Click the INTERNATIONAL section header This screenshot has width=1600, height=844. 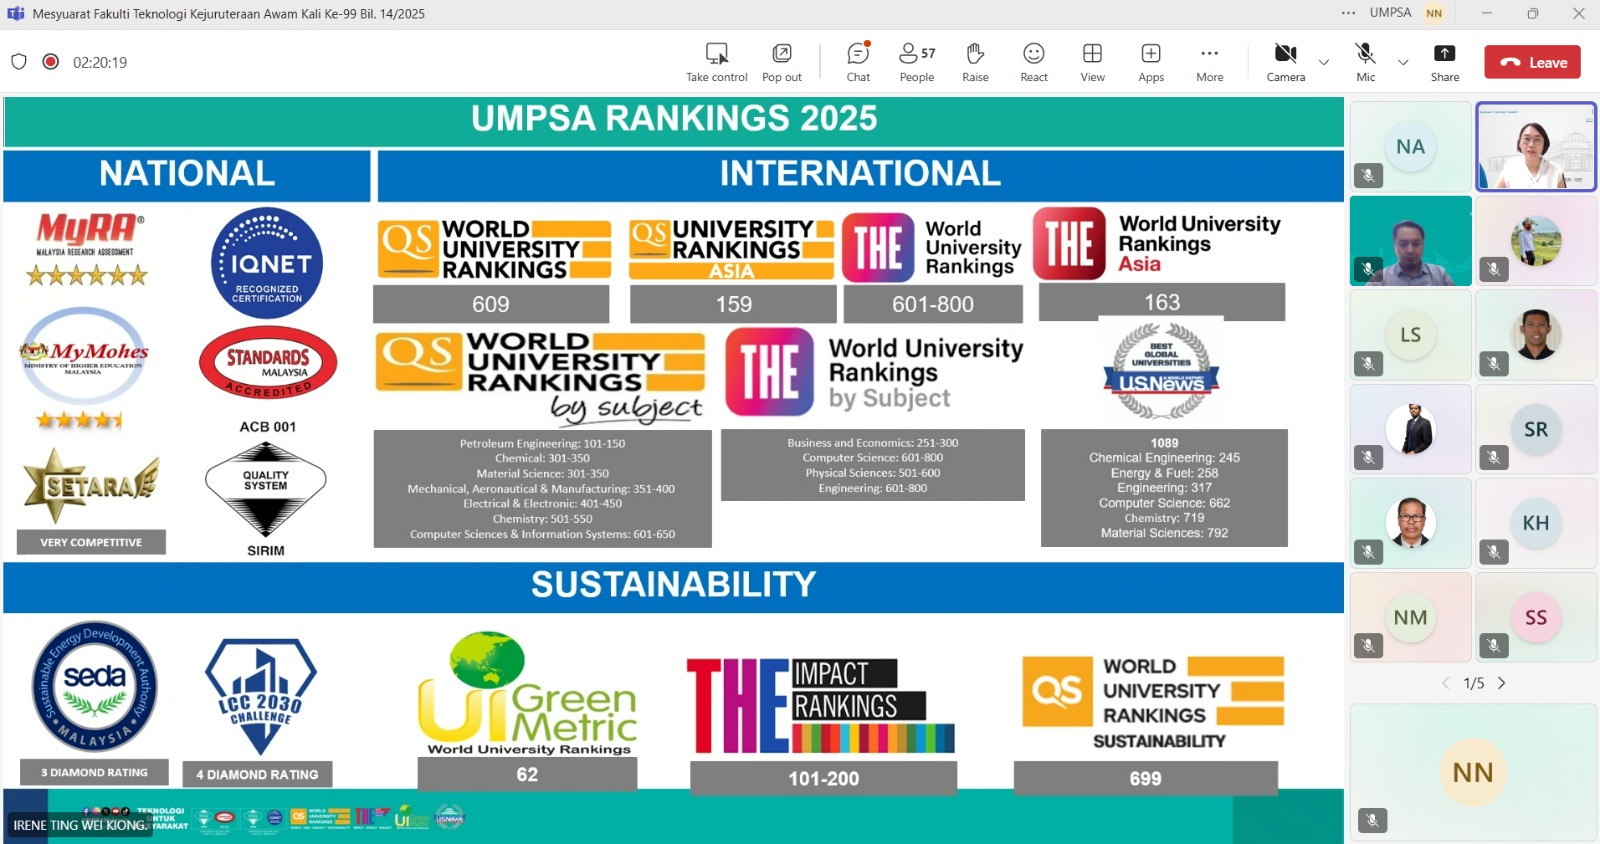point(860,174)
